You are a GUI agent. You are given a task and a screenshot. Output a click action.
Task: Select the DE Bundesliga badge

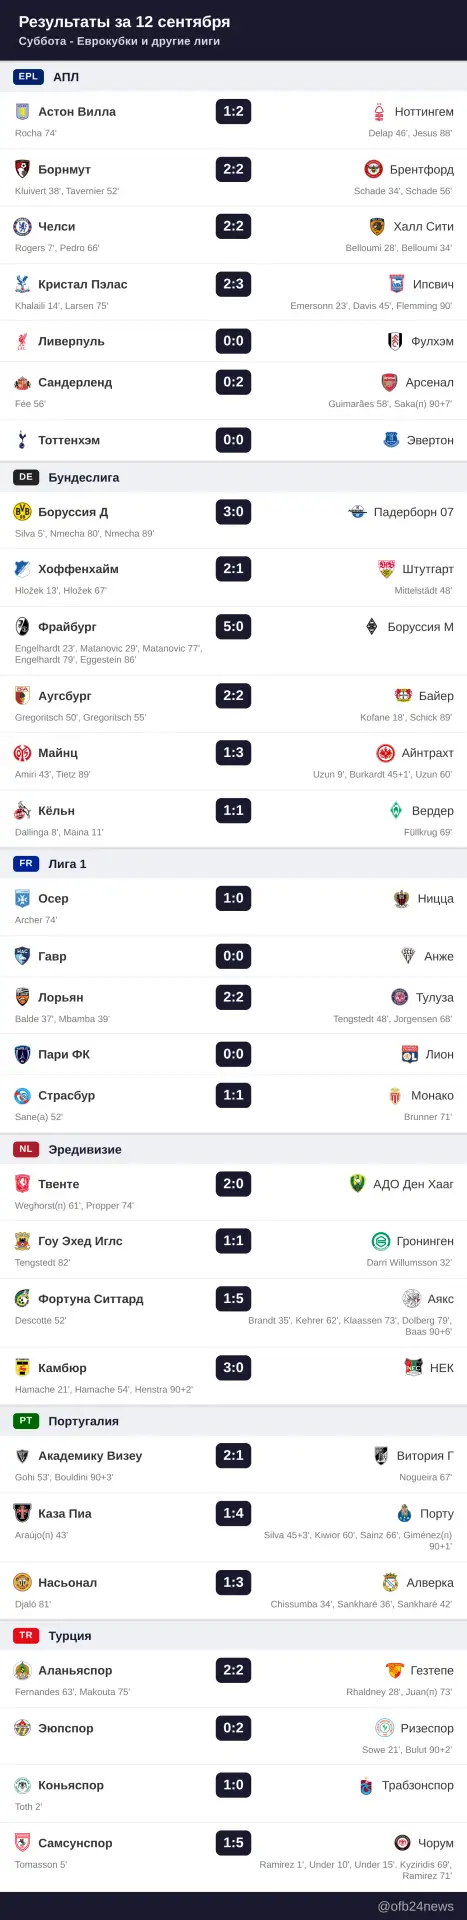coord(26,477)
